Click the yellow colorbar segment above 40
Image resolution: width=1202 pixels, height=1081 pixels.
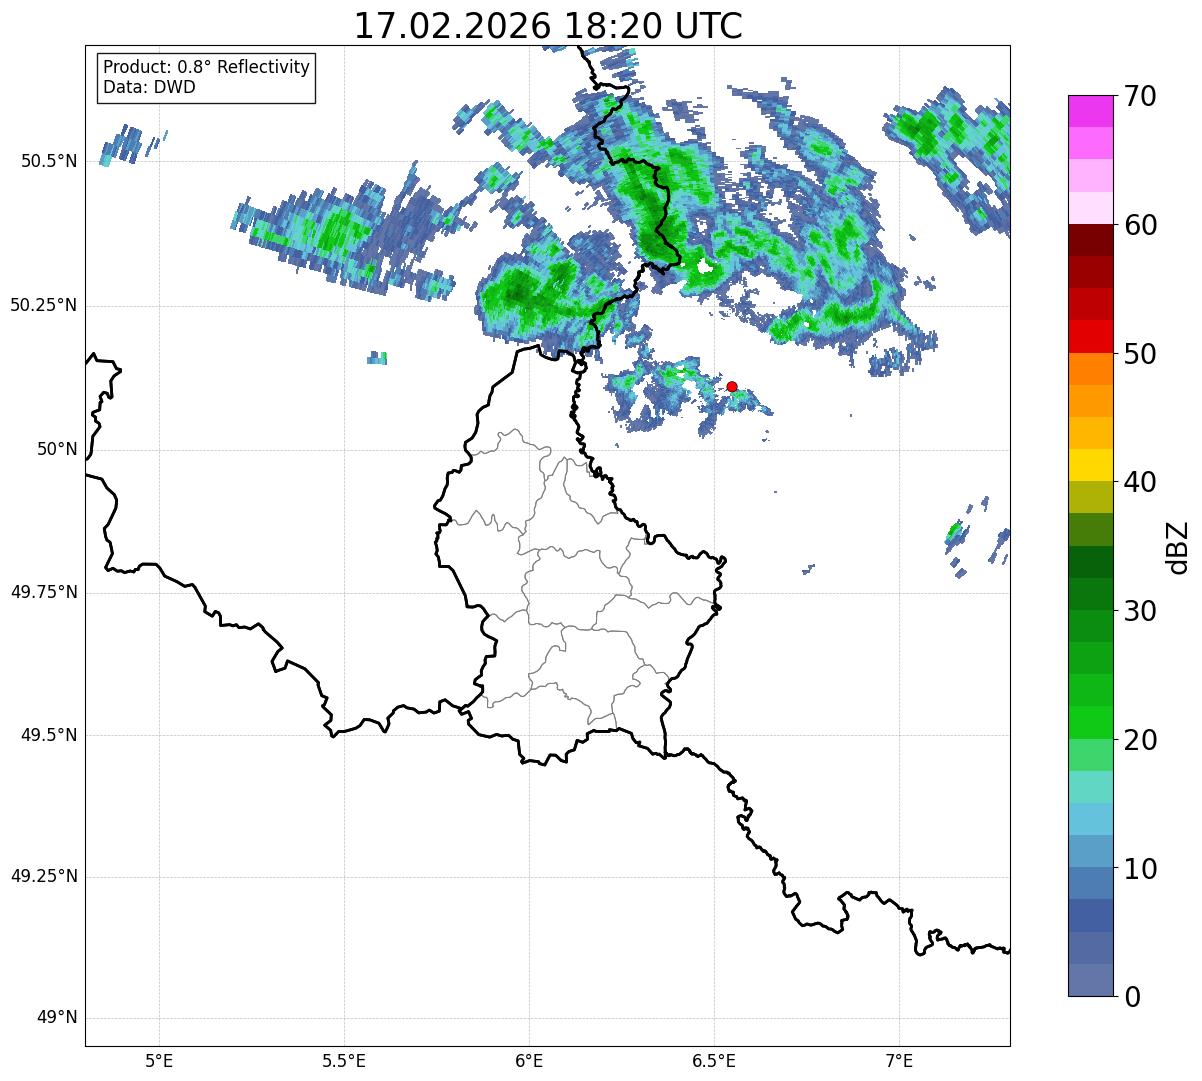pos(1091,466)
